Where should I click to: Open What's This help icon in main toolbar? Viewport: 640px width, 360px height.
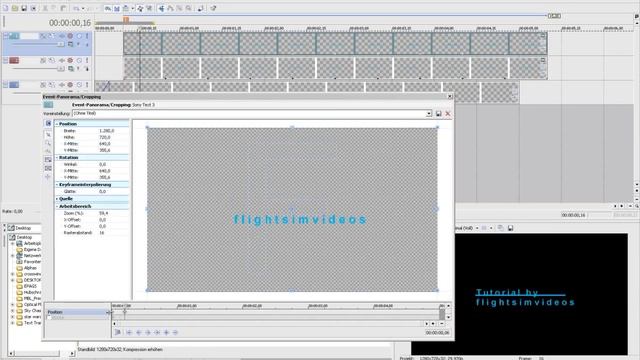[x=213, y=8]
